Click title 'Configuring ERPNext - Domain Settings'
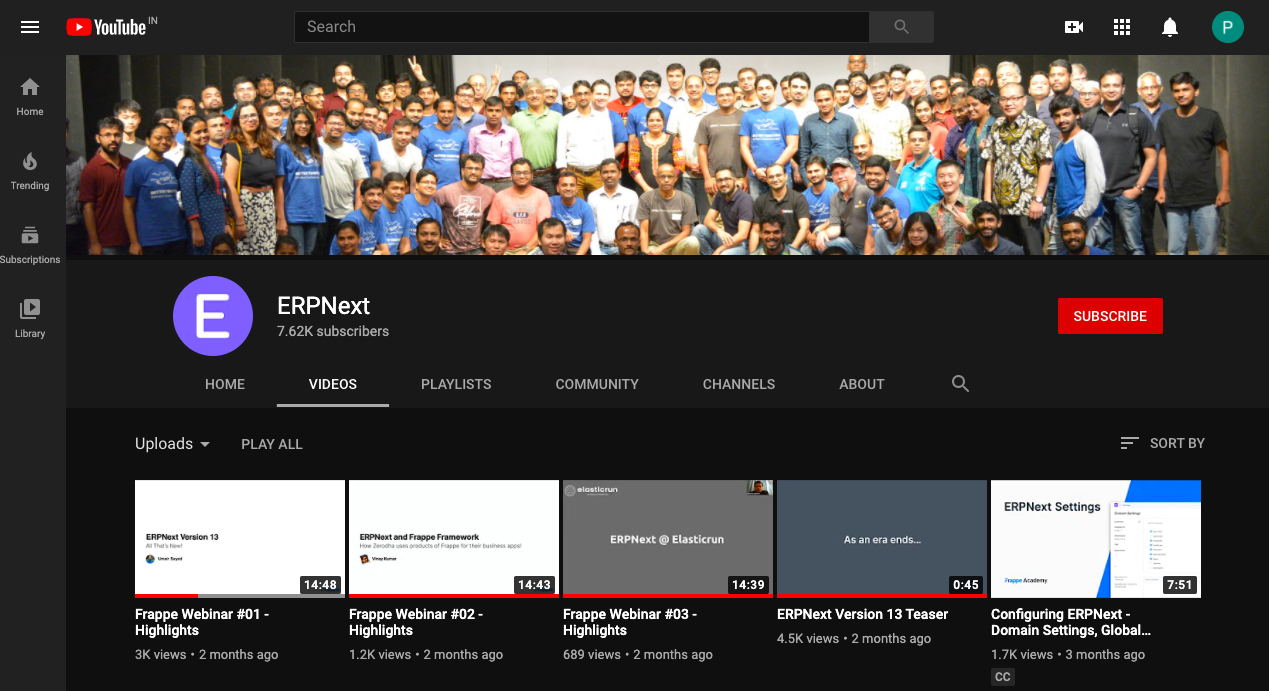 1071,622
